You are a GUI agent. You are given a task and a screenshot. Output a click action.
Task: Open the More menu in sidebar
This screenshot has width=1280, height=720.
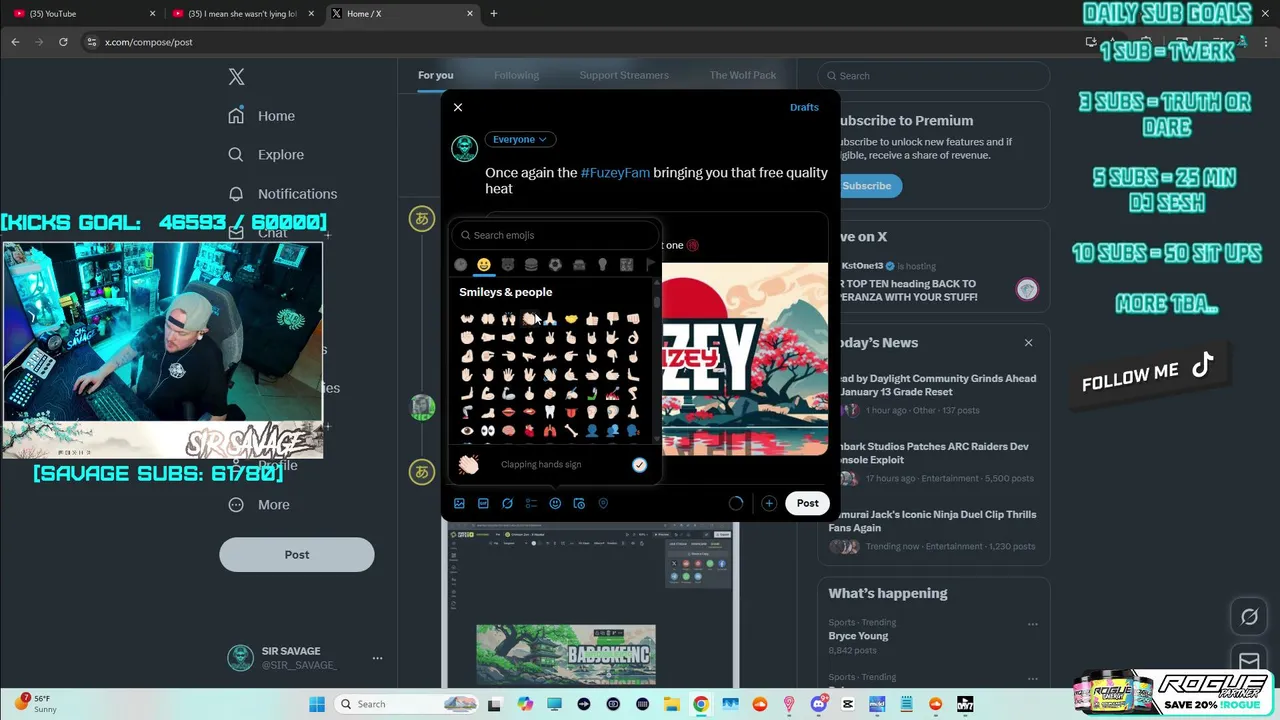[259, 505]
